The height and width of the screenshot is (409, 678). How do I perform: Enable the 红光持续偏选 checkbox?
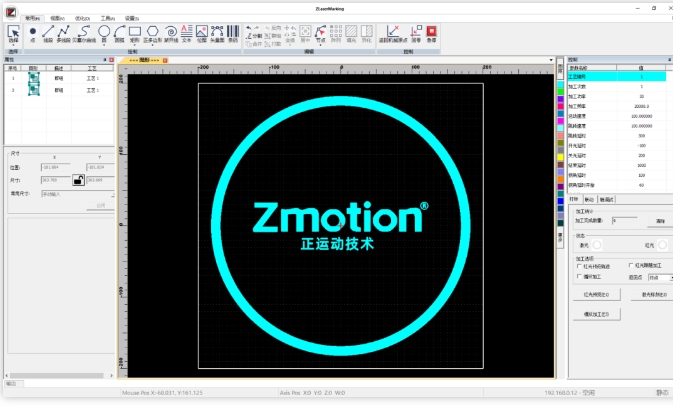pyautogui.click(x=579, y=266)
